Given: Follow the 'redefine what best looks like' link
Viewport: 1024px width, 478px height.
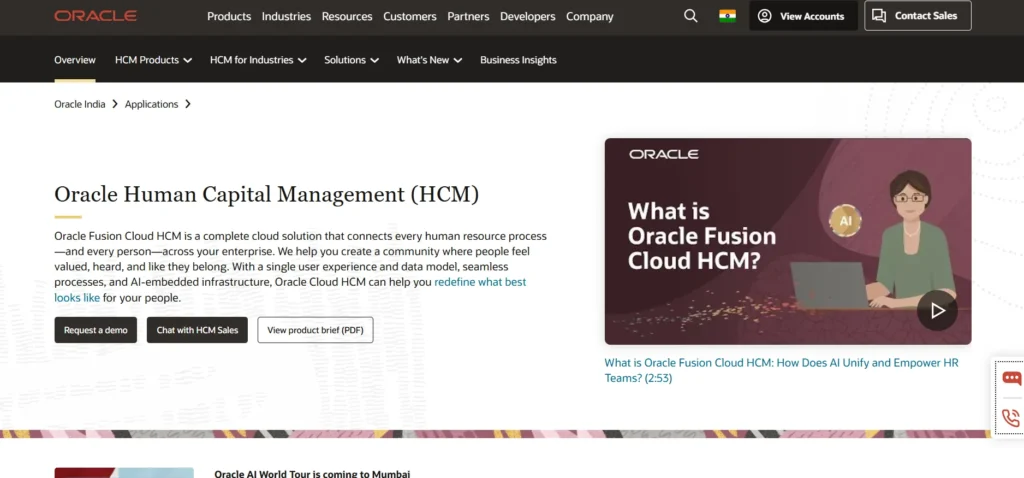Looking at the screenshot, I should coord(480,282).
